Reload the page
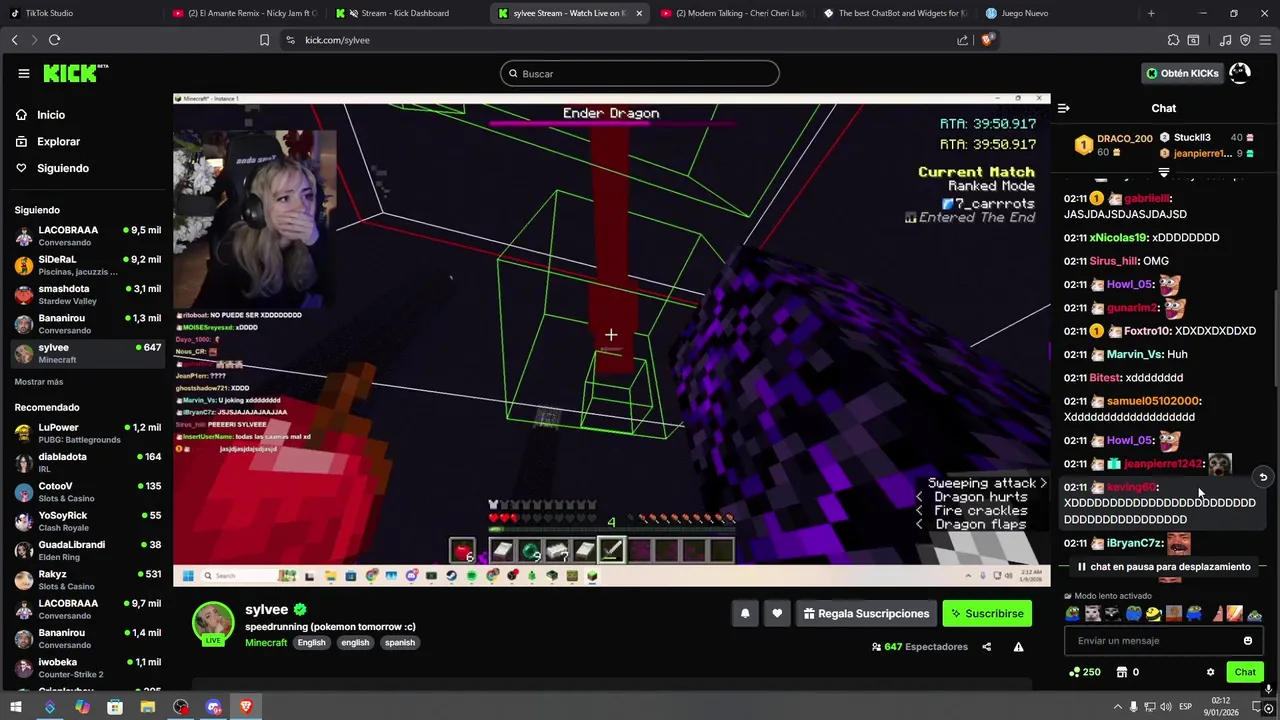 click(x=54, y=40)
